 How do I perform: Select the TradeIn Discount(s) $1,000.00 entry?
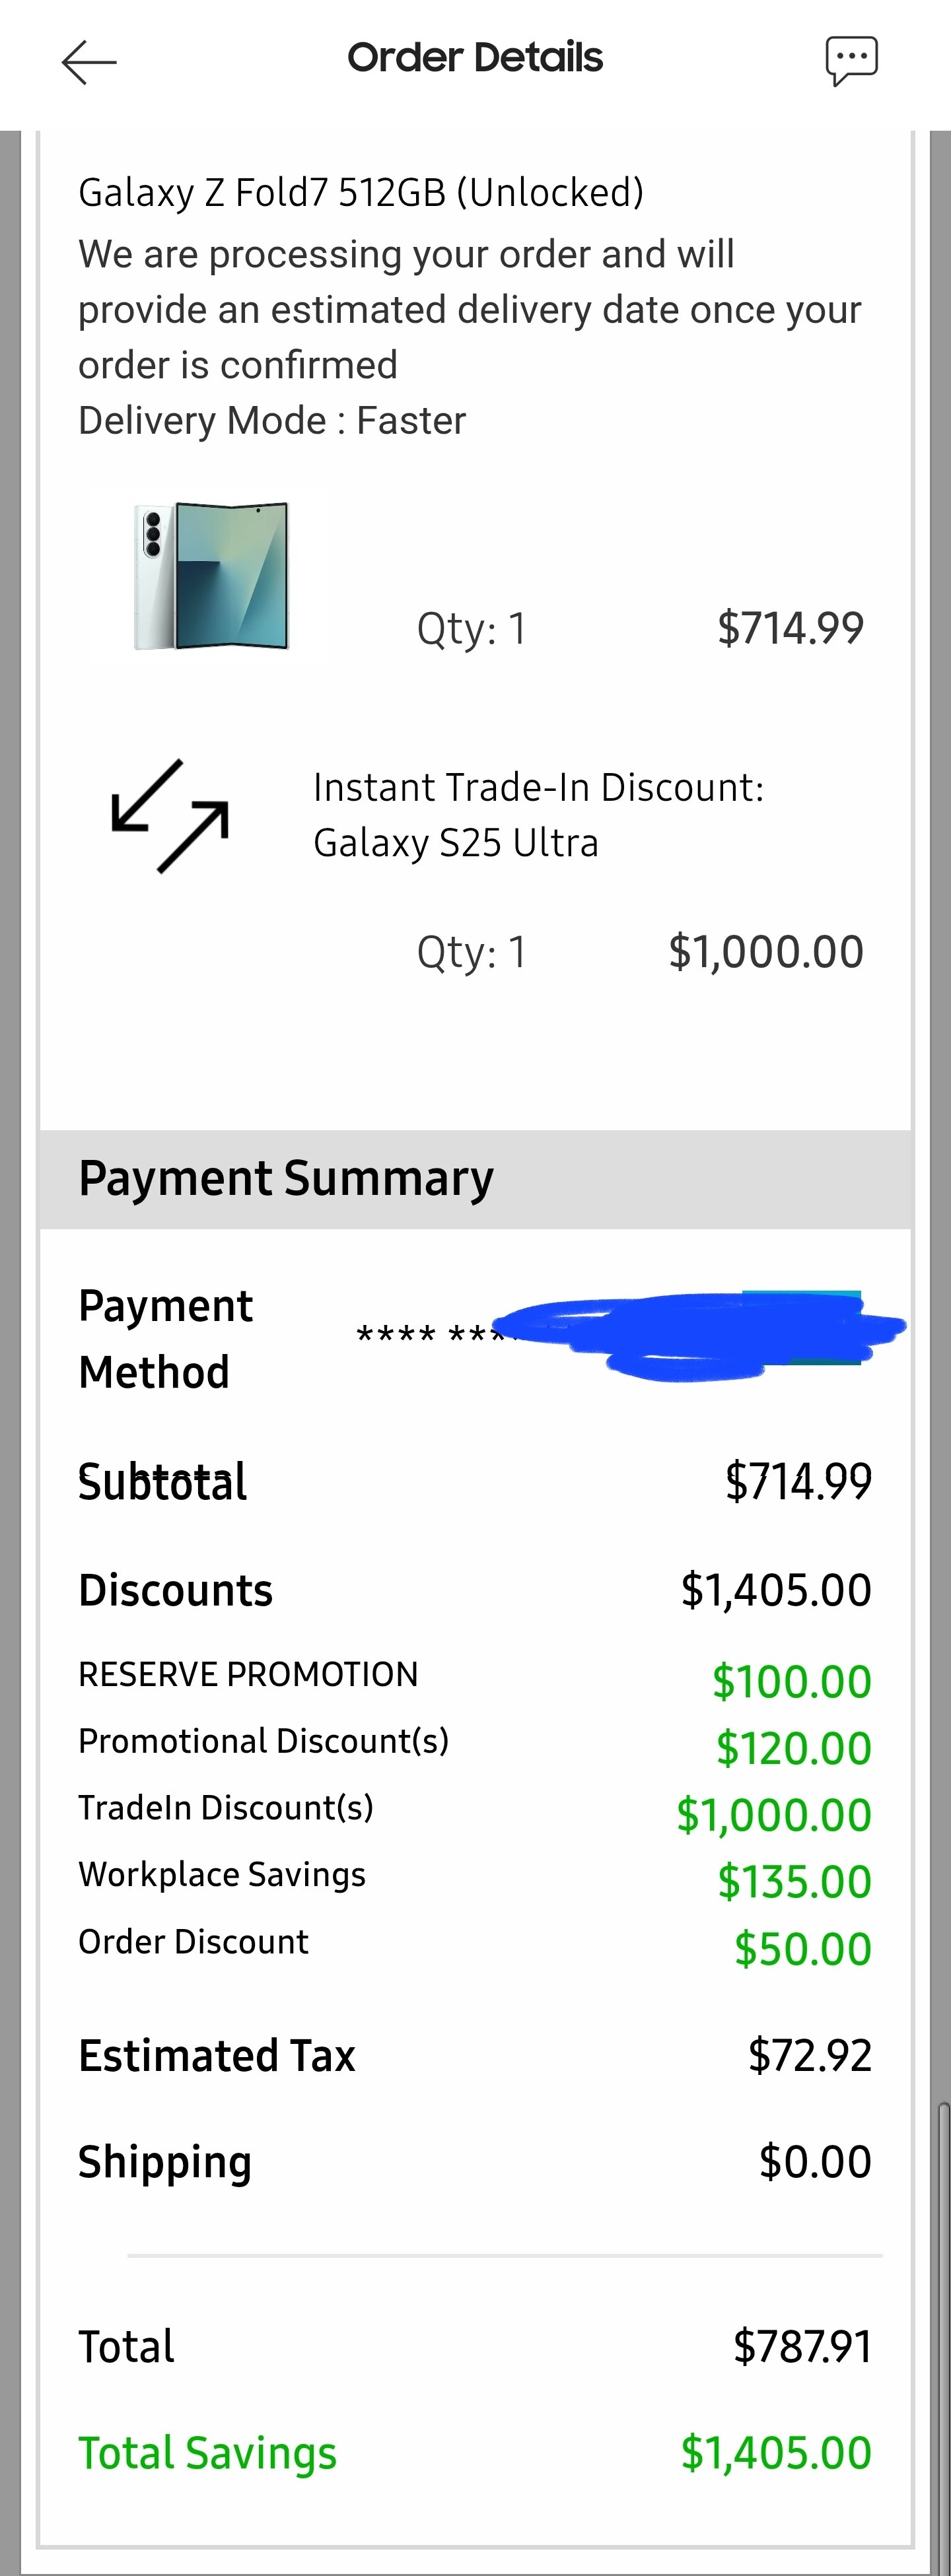(476, 1812)
